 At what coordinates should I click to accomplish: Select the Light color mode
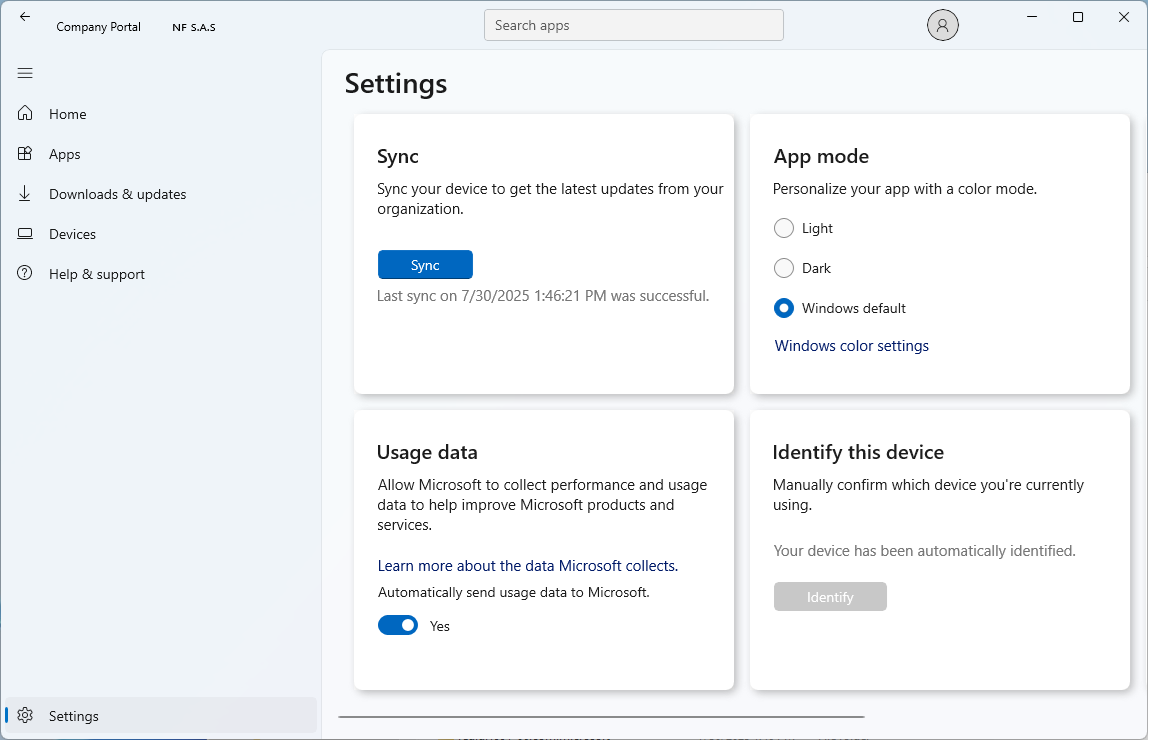[783, 228]
